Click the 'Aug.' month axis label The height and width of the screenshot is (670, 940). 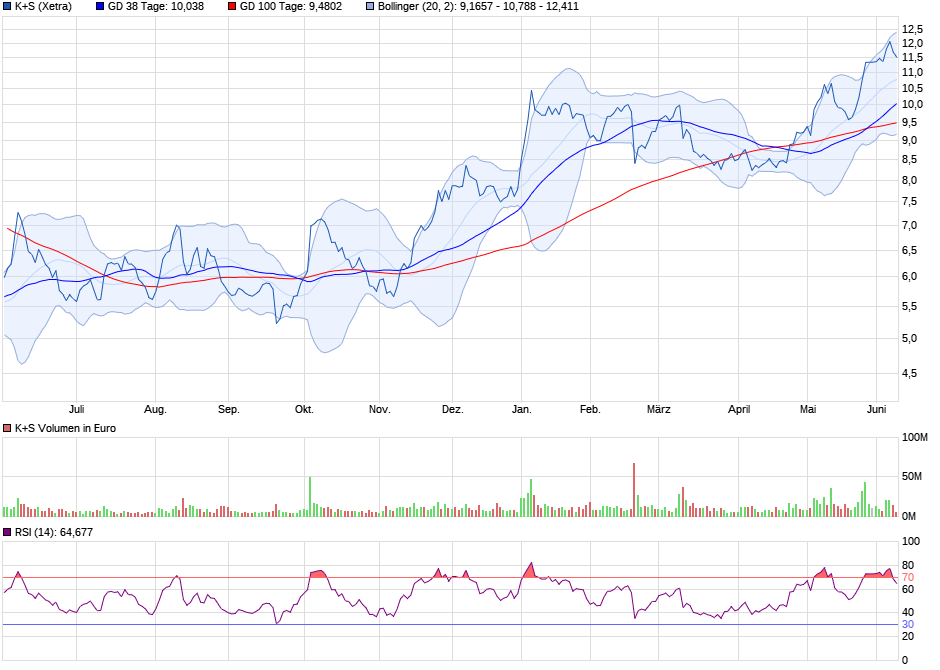[x=155, y=409]
